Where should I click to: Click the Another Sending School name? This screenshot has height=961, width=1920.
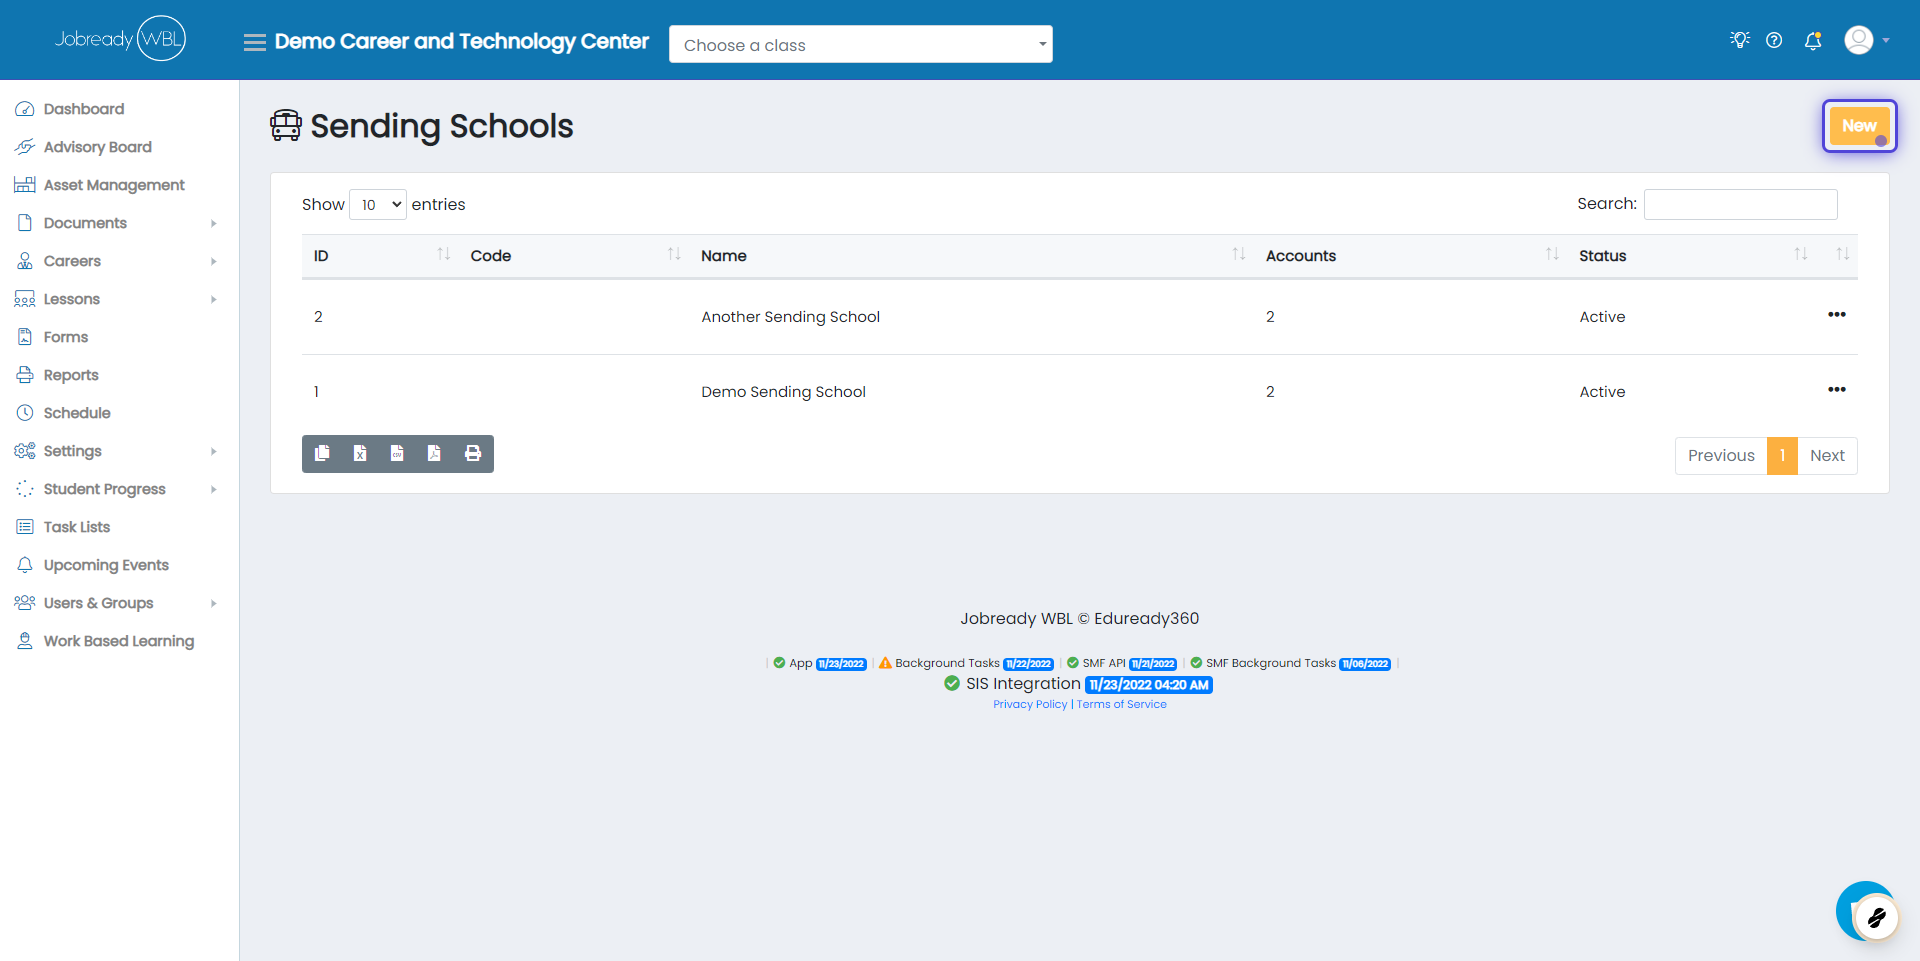coord(790,317)
